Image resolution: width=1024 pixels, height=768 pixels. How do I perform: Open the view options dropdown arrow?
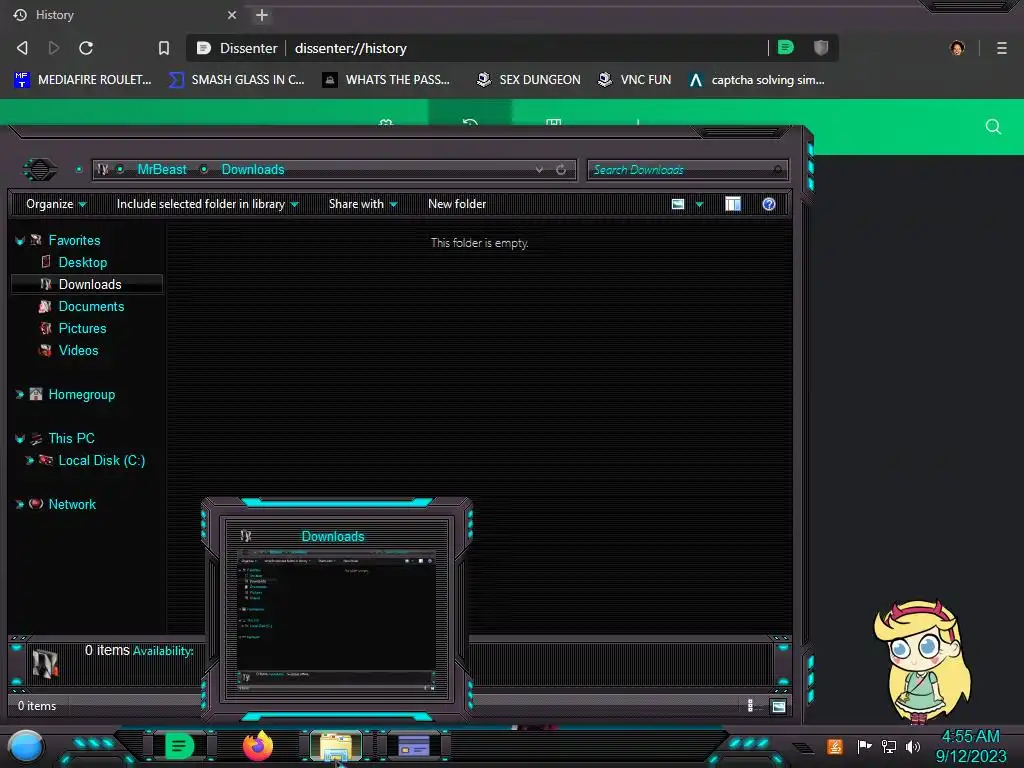pyautogui.click(x=699, y=204)
